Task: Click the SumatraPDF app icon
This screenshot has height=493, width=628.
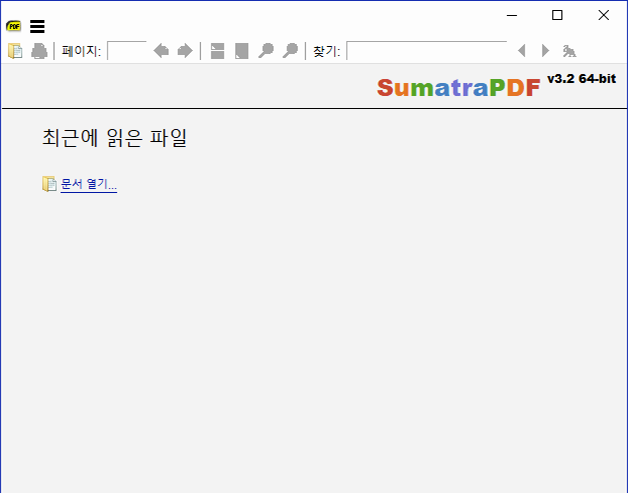Action: [x=14, y=26]
